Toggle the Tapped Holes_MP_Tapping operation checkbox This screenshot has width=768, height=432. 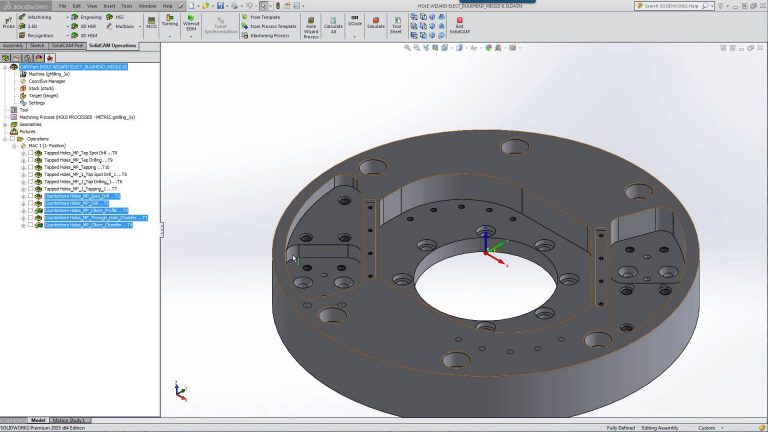coord(30,167)
